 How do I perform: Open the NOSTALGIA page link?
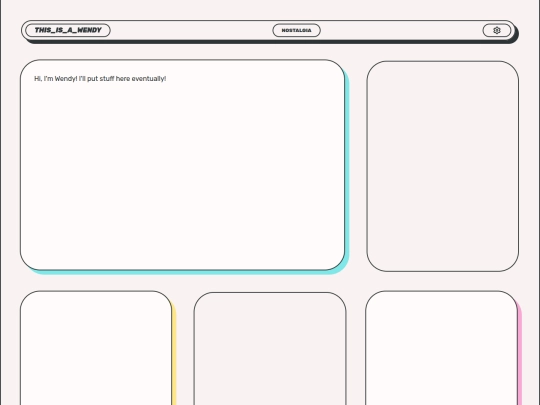(296, 30)
